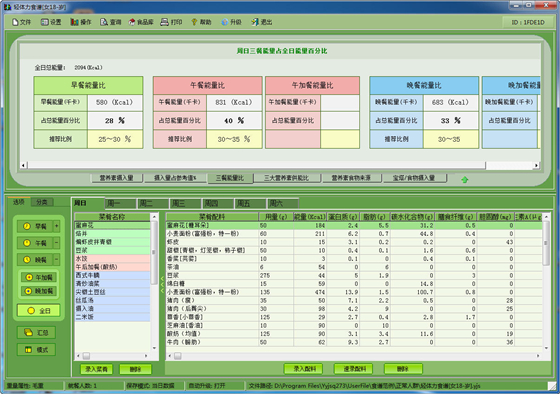Open the 周二 (Tuesday) tab
Viewport: 560px width, 394px height.
point(152,204)
